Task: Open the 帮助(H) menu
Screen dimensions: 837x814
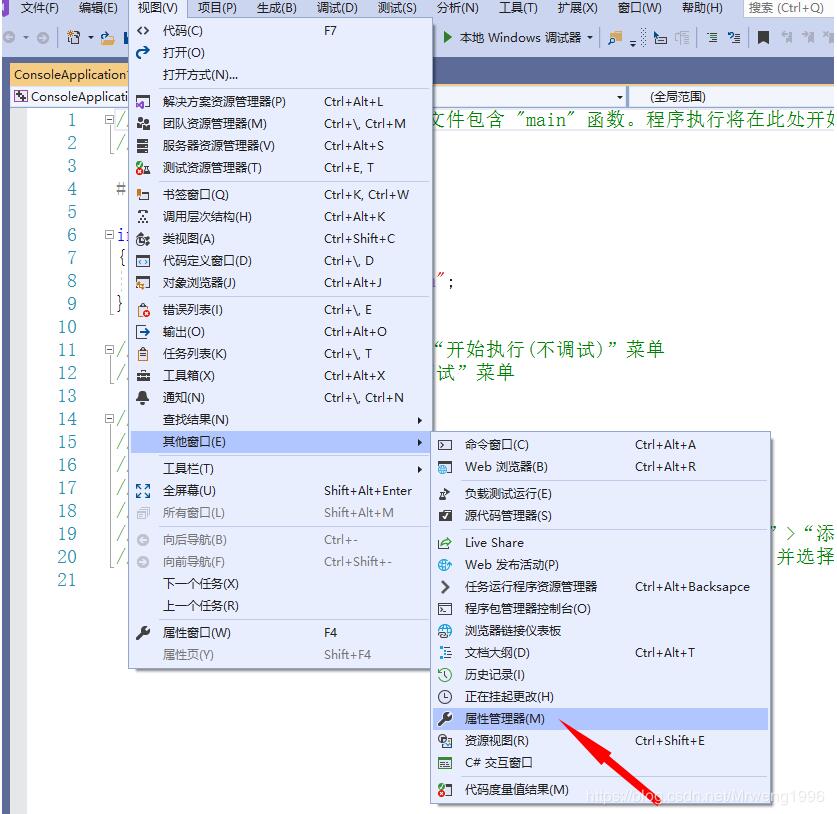Action: pyautogui.click(x=702, y=8)
